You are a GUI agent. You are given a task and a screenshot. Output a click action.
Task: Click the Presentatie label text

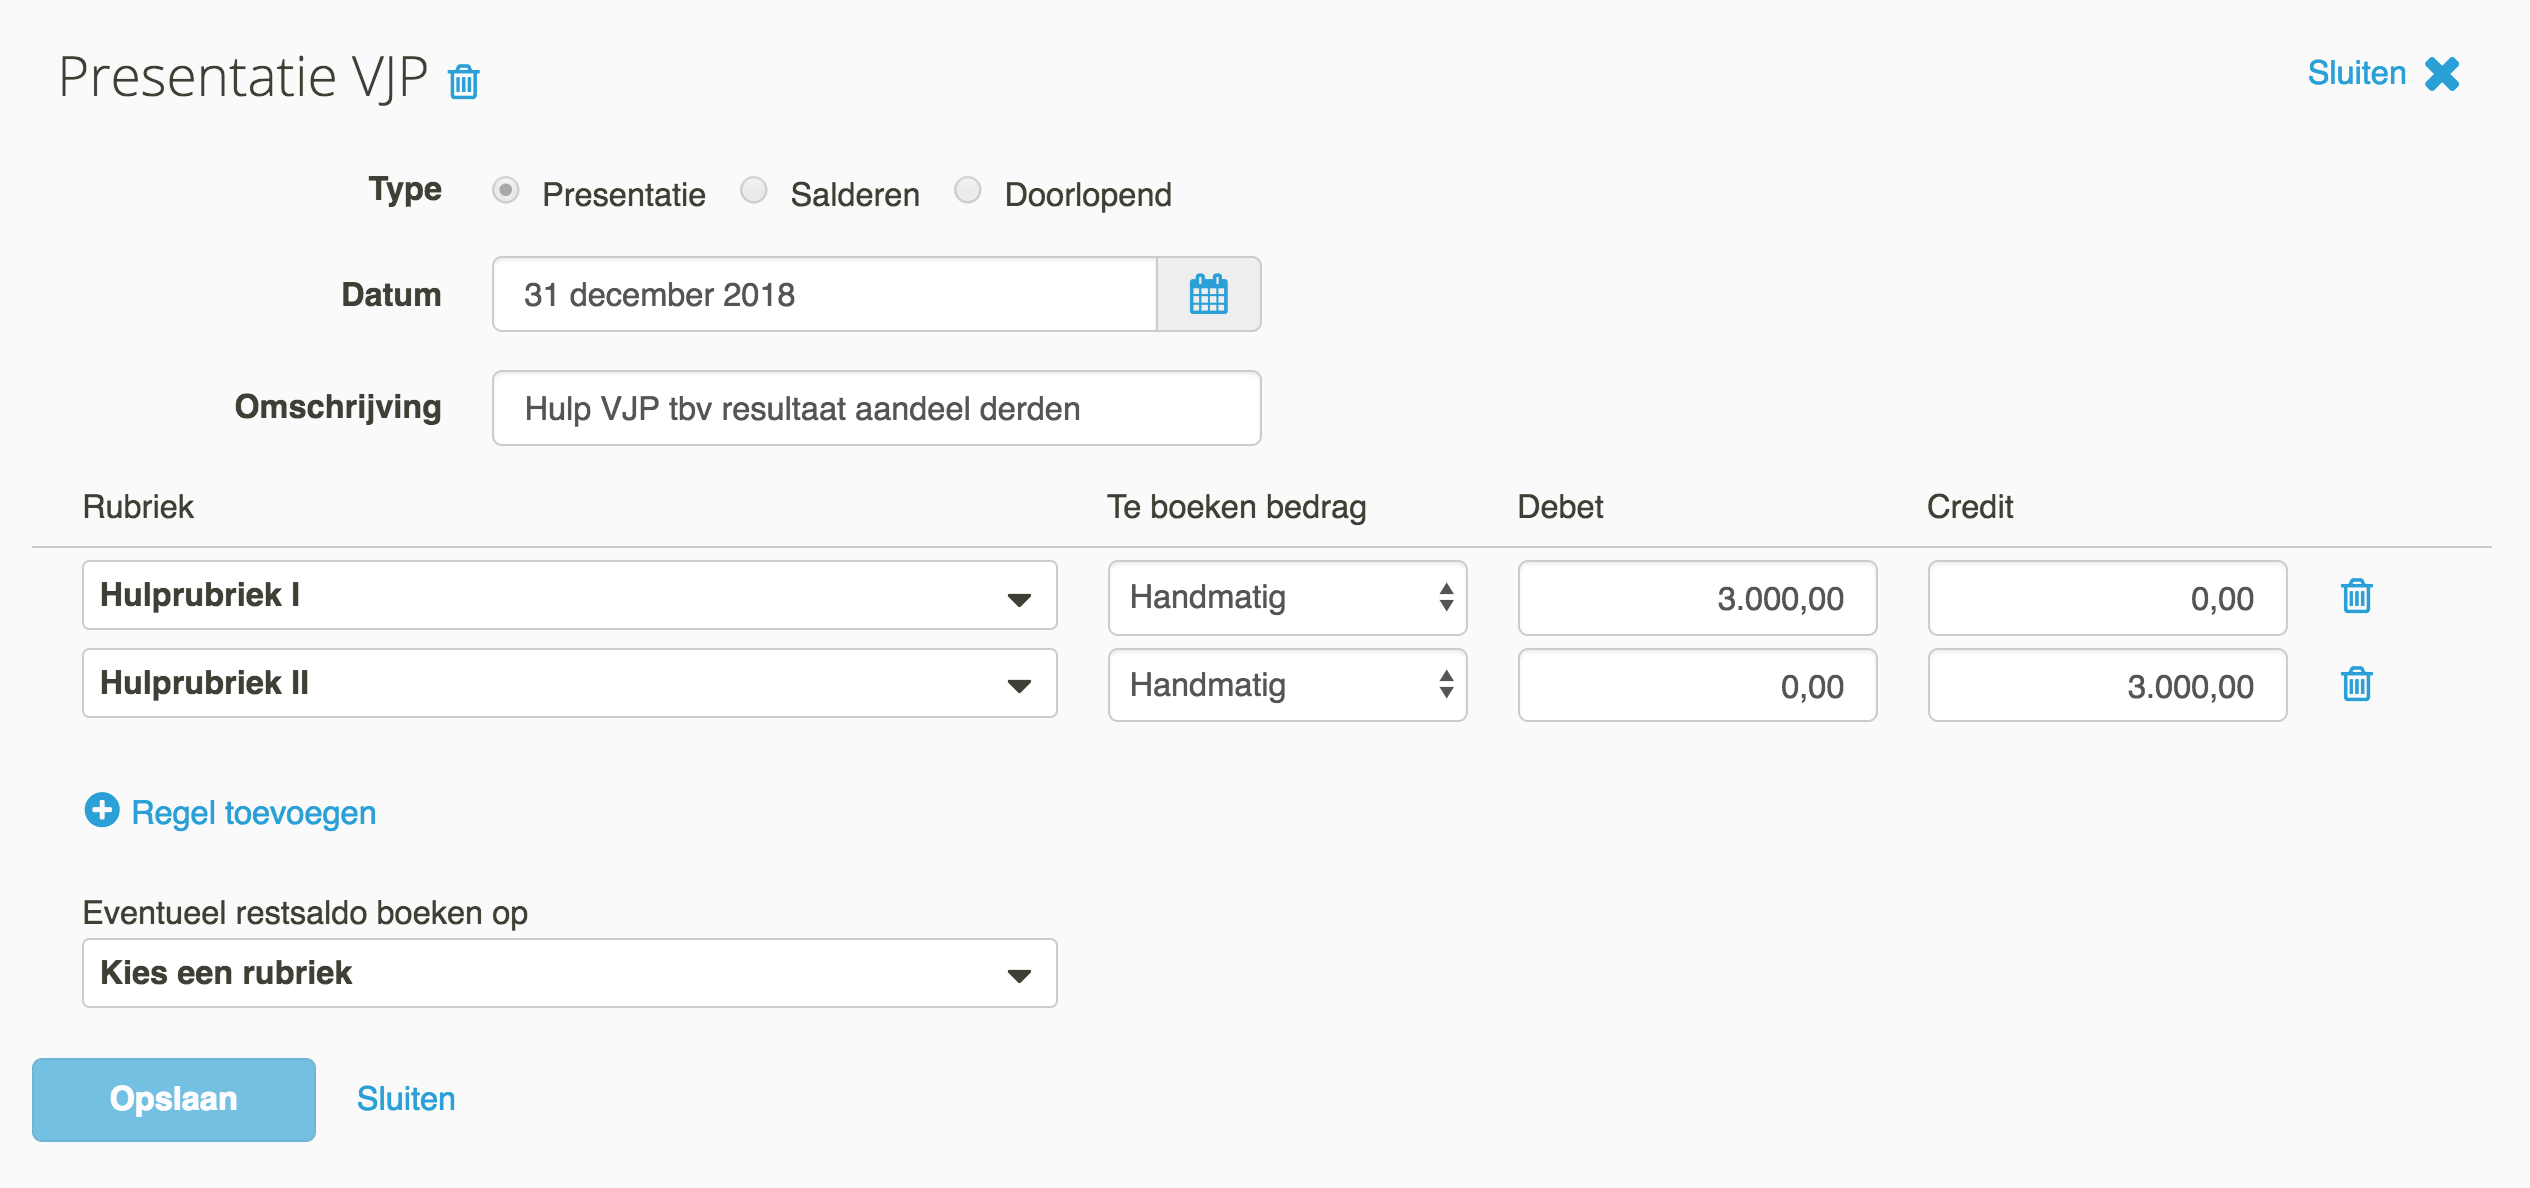click(624, 194)
